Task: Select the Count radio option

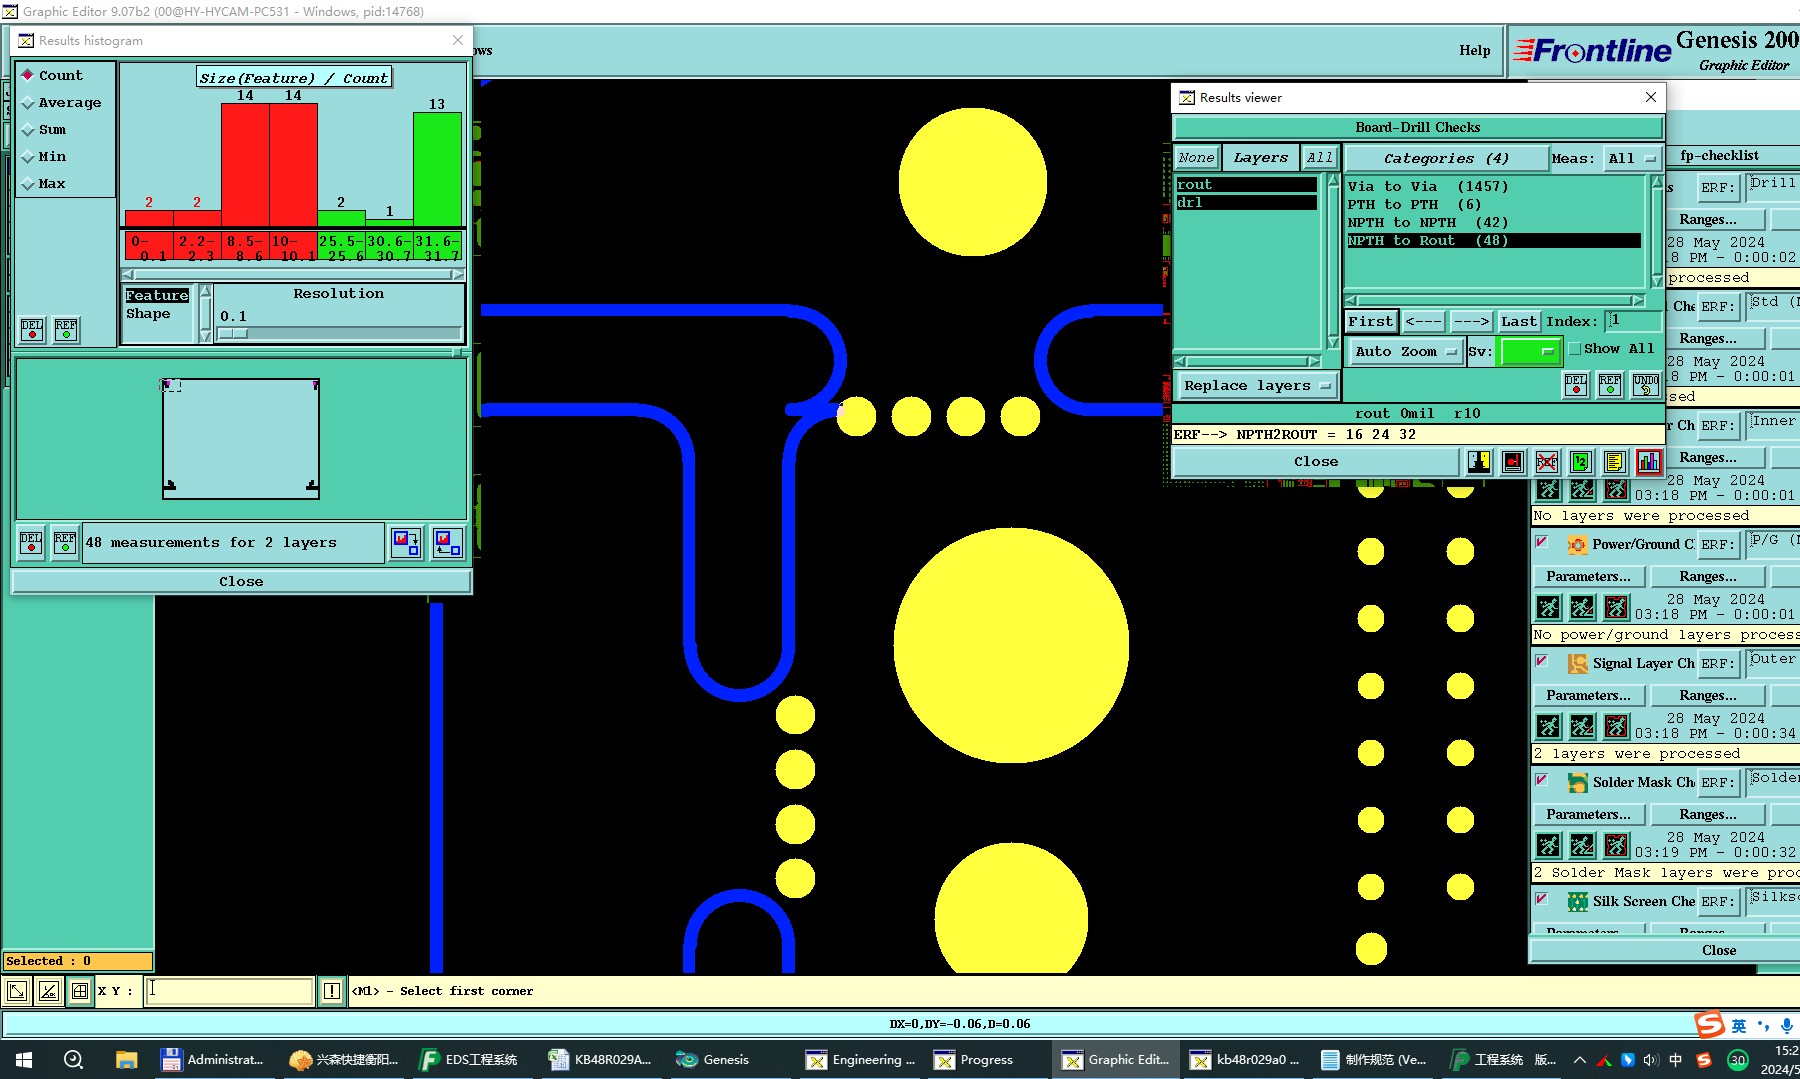Action: click(x=52, y=75)
